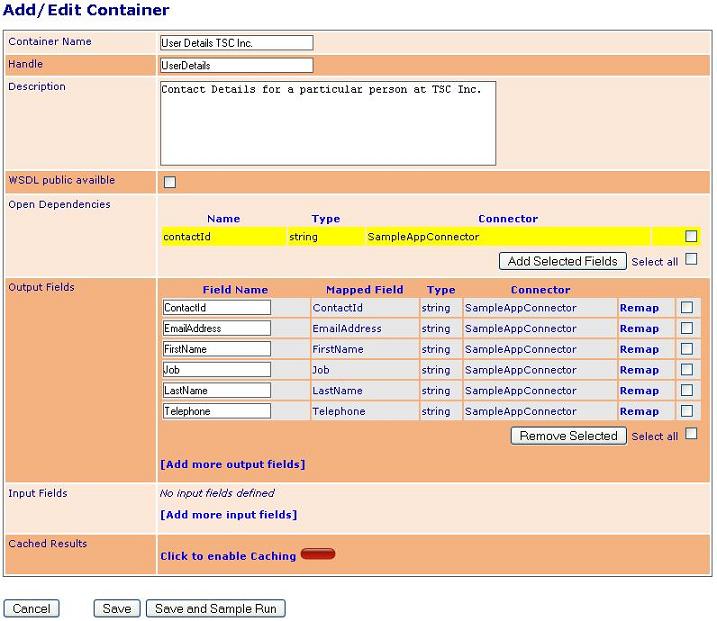Edit the Telephone field name box
Image resolution: width=717 pixels, height=621 pixels.
coord(217,411)
